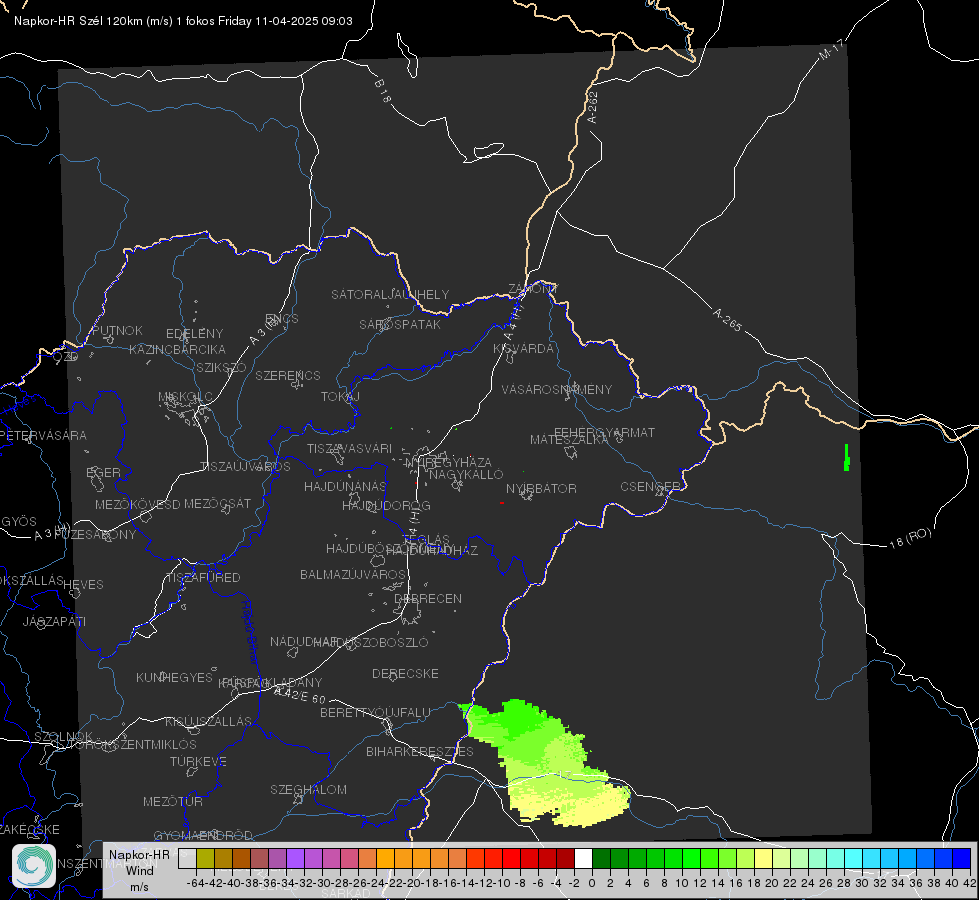Screen dimensions: 979x900
Task: Click the TURKEVE label
Action: point(199,761)
